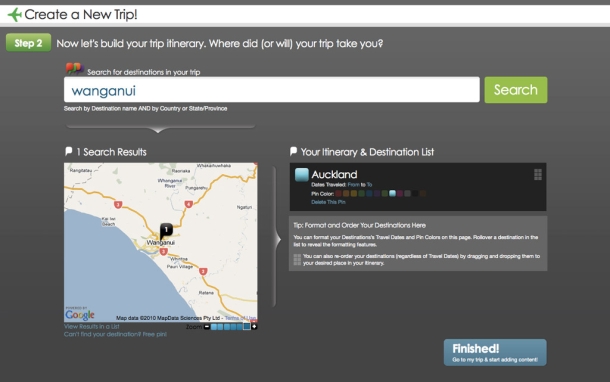This screenshot has height=382, width=610.
Task: Pick the yellow pin color swatch
Action: click(x=354, y=193)
